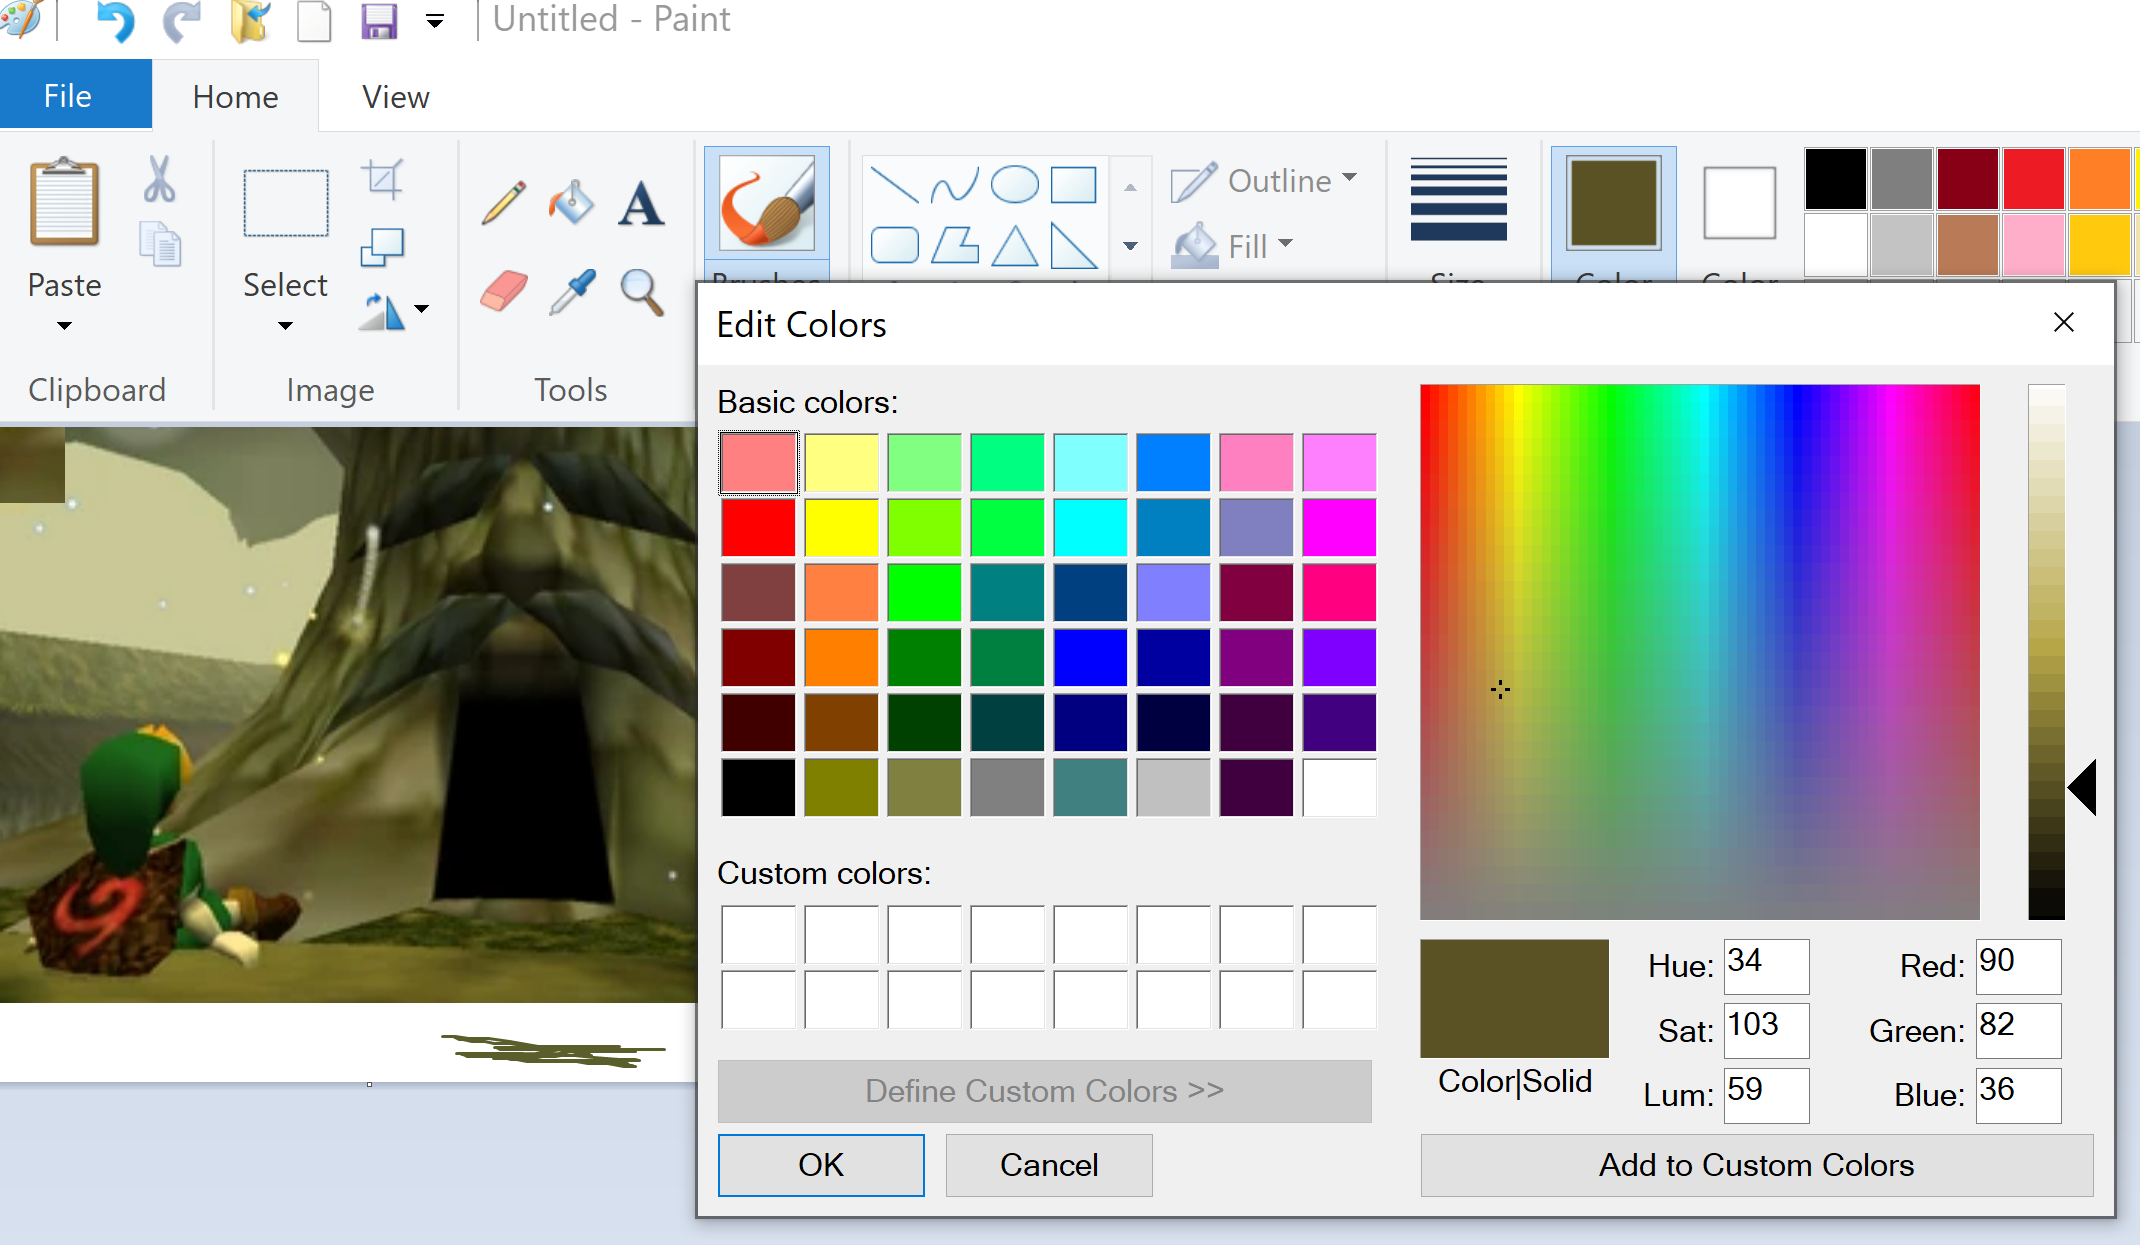Viewport: 2140px width, 1245px height.
Task: Click the Hue value field
Action: coord(1766,966)
